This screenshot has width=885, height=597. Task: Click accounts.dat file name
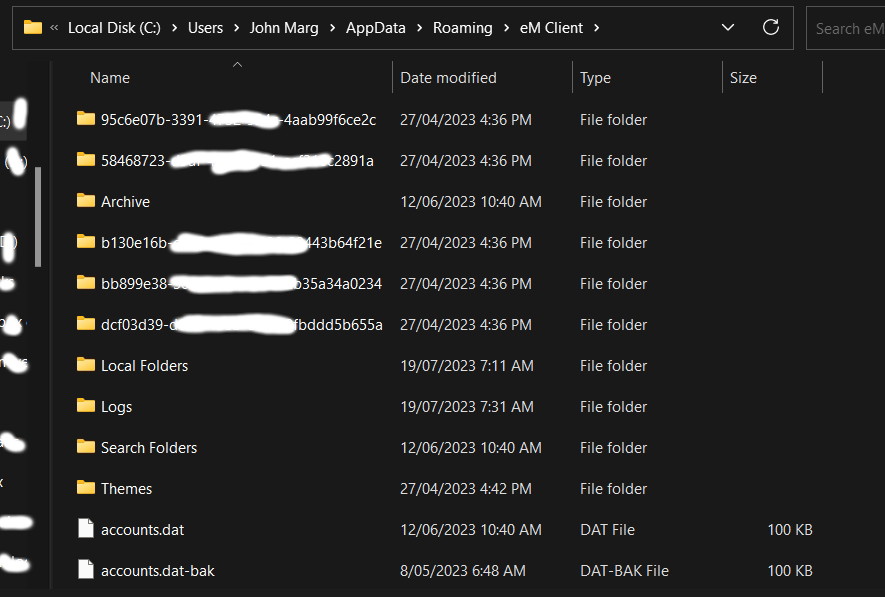[142, 530]
